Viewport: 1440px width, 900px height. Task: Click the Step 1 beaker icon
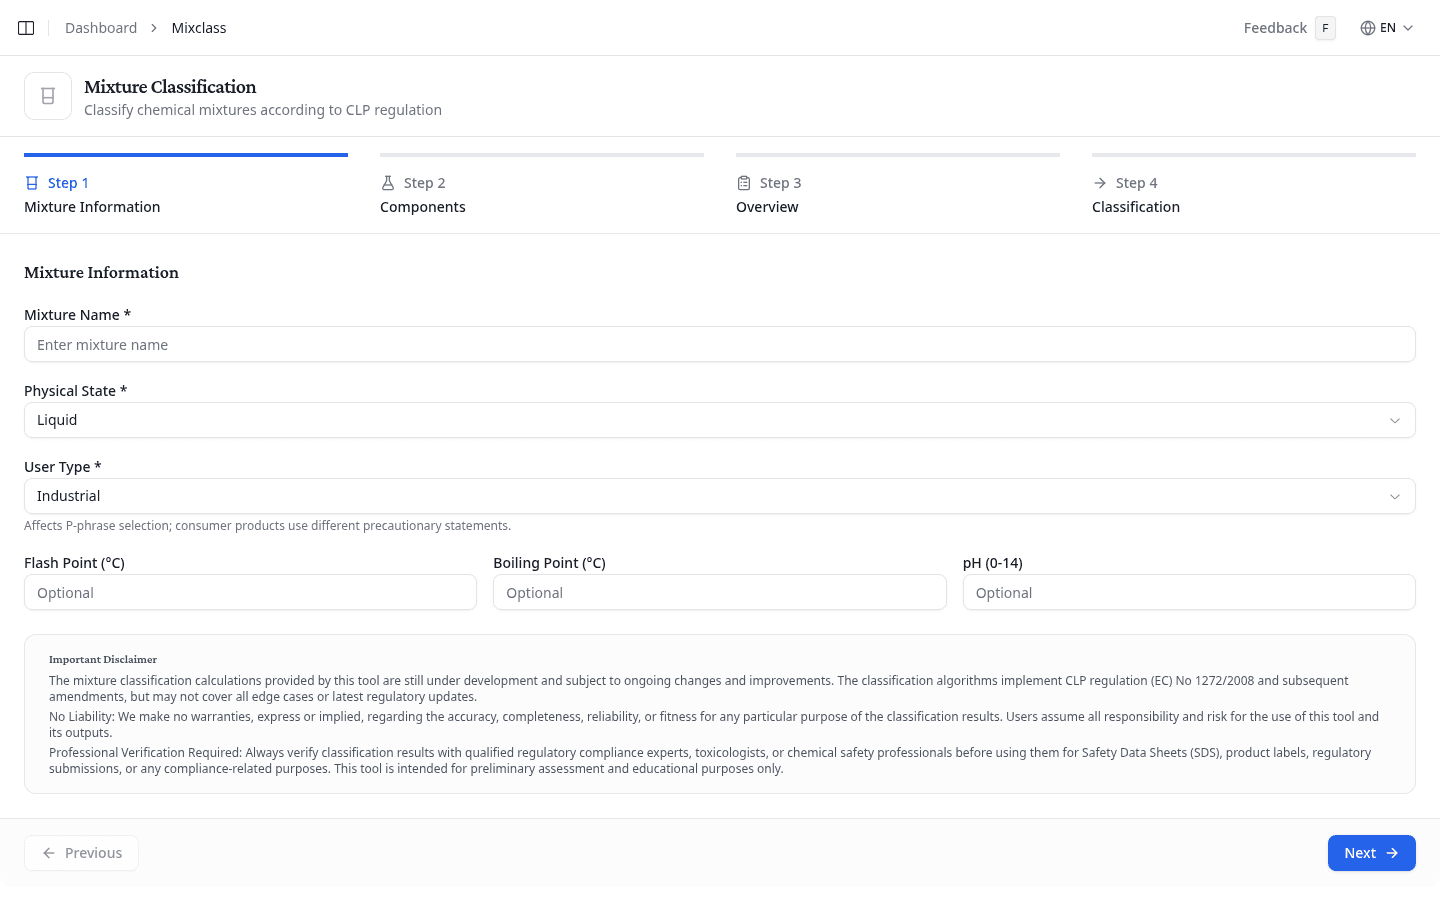[32, 183]
